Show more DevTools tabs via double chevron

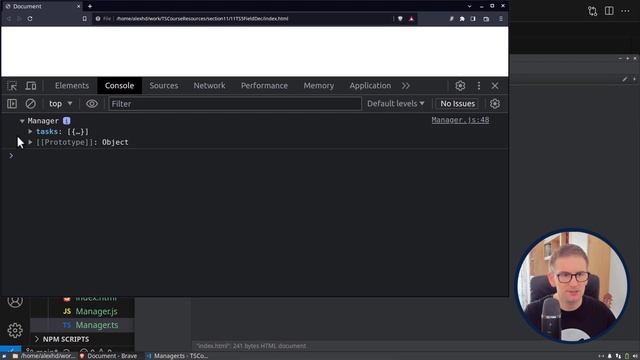(405, 86)
